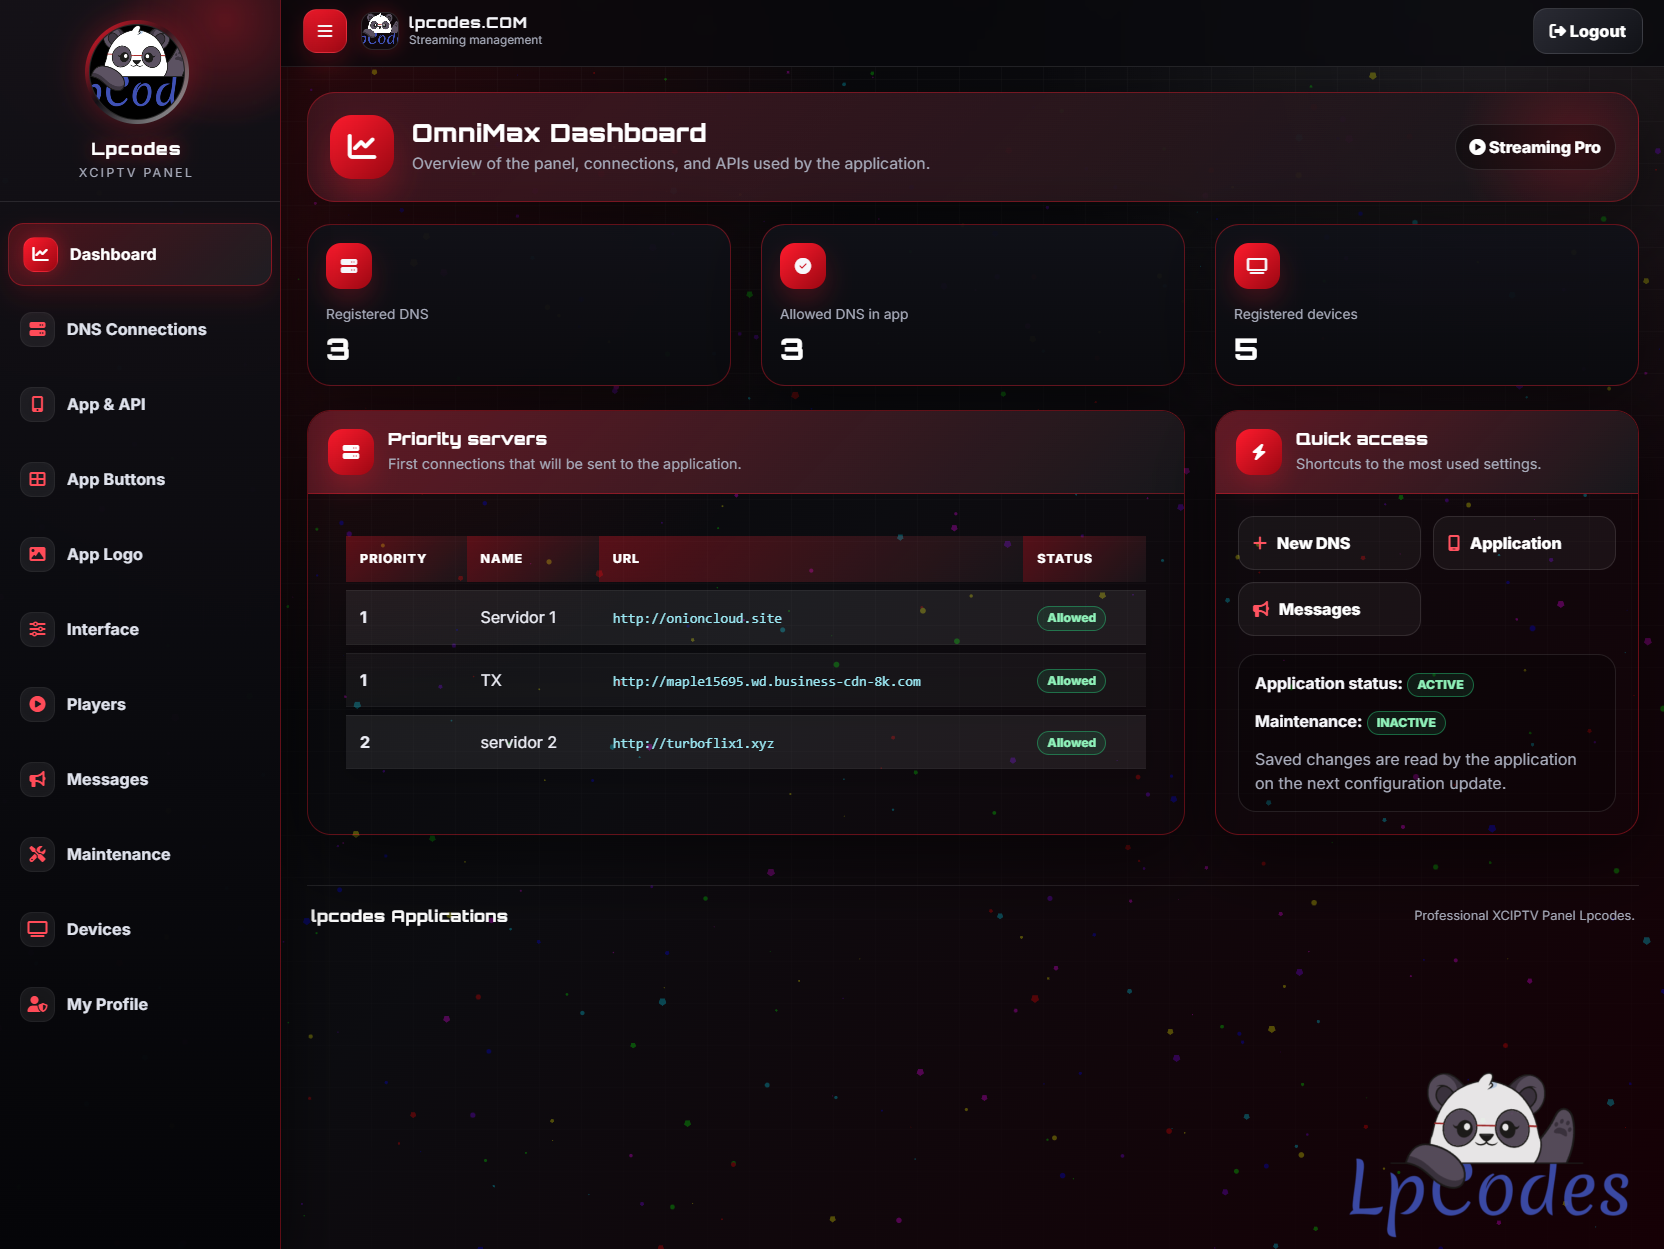Click the Registered devices count 5

tap(1246, 349)
